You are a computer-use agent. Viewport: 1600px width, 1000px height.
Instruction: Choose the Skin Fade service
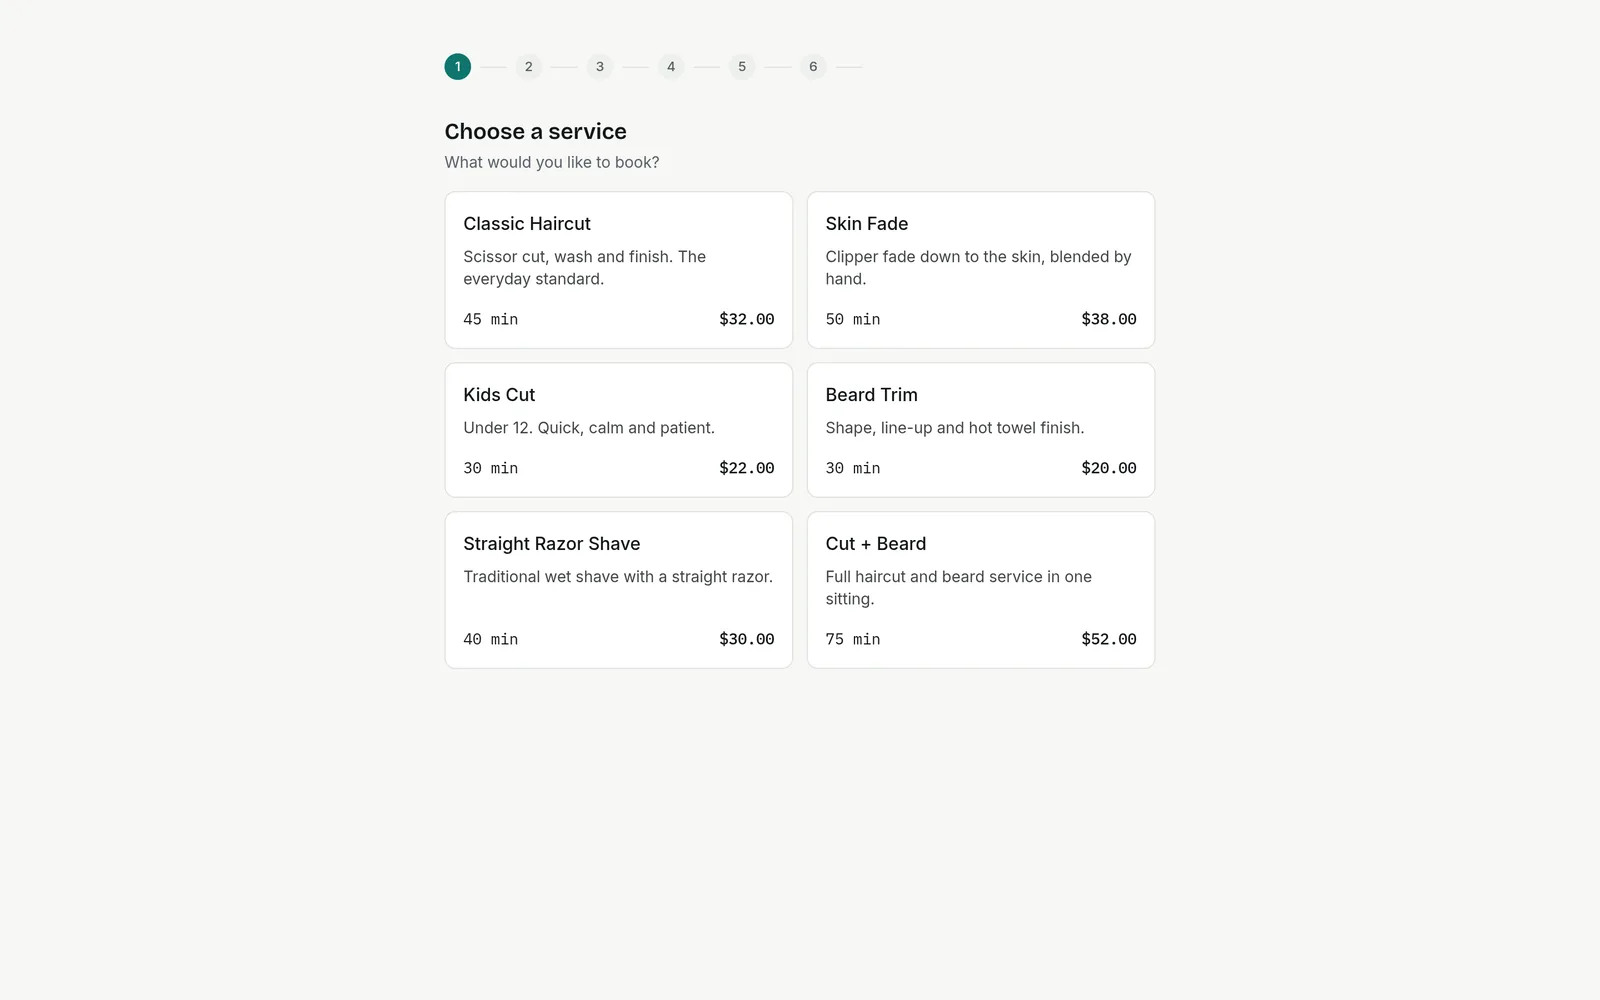click(x=980, y=270)
